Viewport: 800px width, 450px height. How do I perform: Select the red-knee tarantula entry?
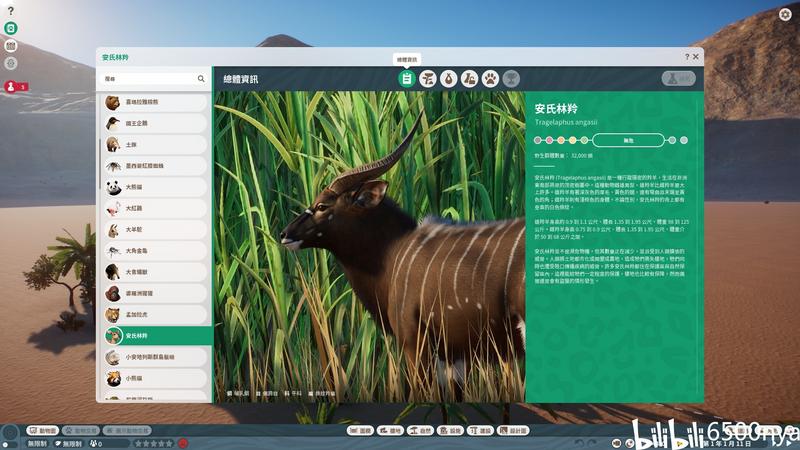click(155, 166)
